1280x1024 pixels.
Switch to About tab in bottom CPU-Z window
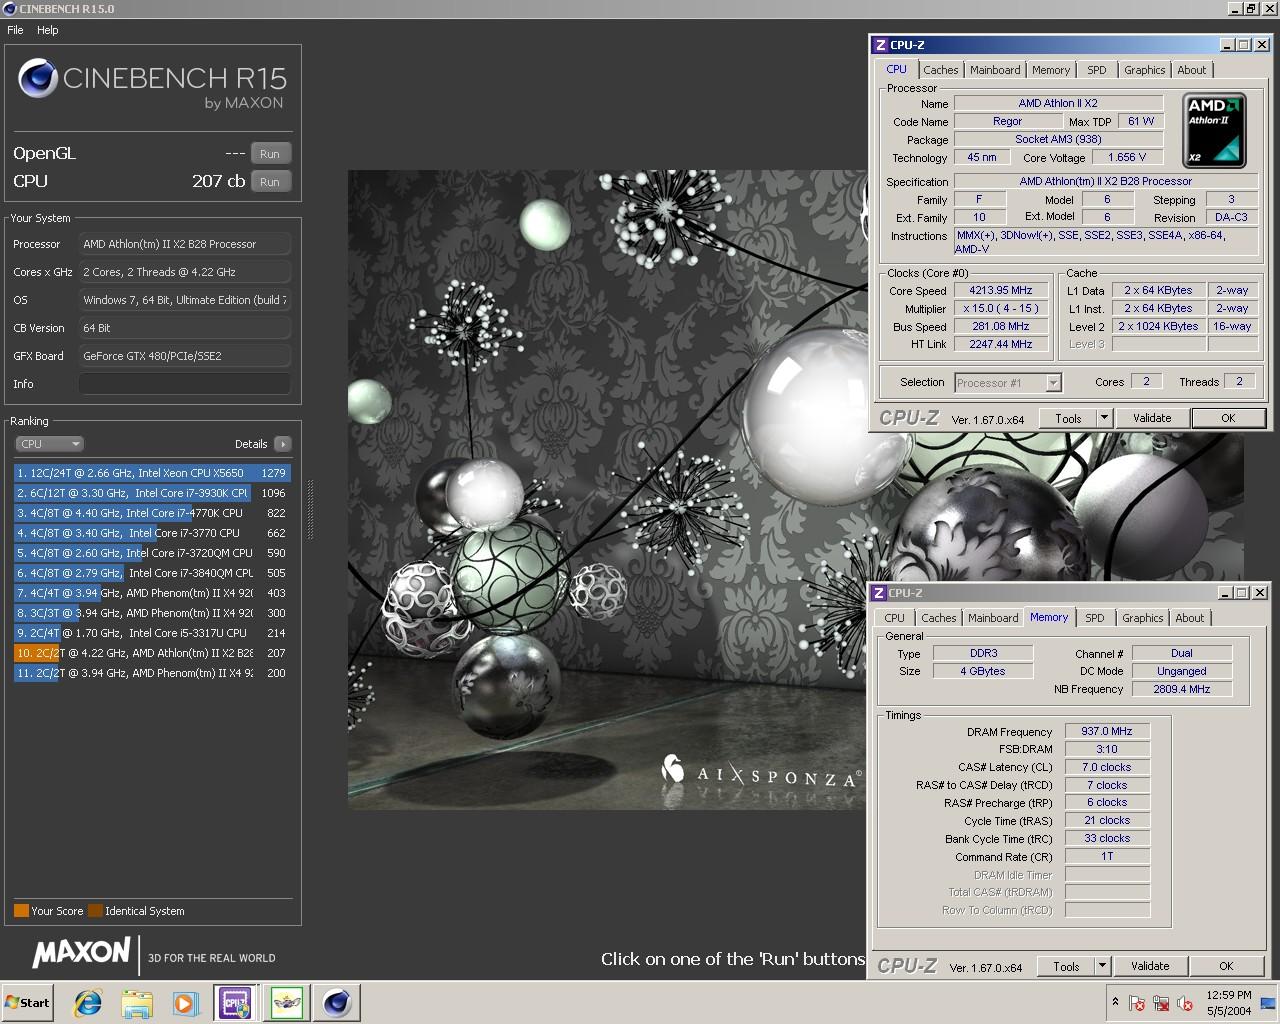tap(1190, 618)
